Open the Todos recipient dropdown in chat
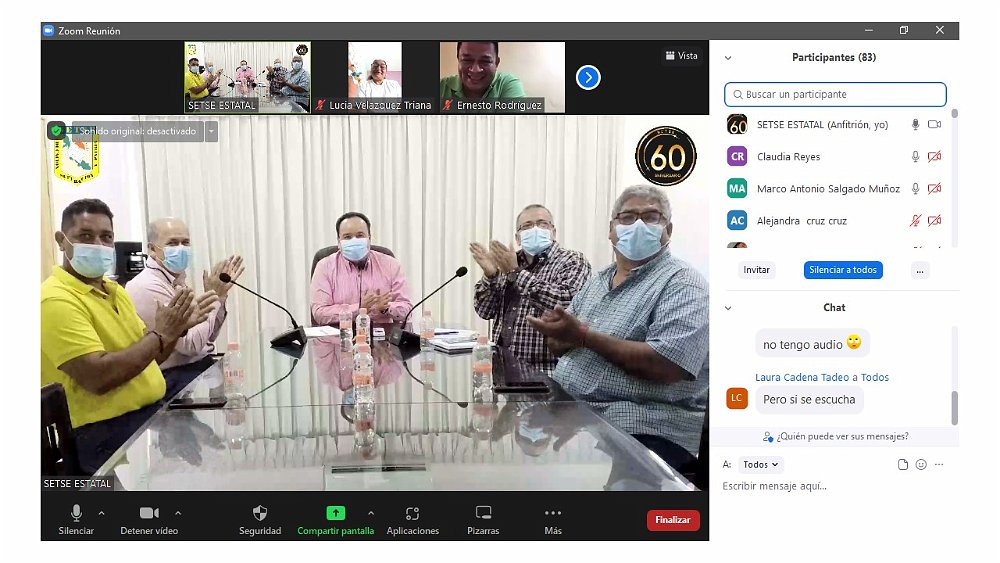The image size is (1000, 563). pyautogui.click(x=761, y=465)
